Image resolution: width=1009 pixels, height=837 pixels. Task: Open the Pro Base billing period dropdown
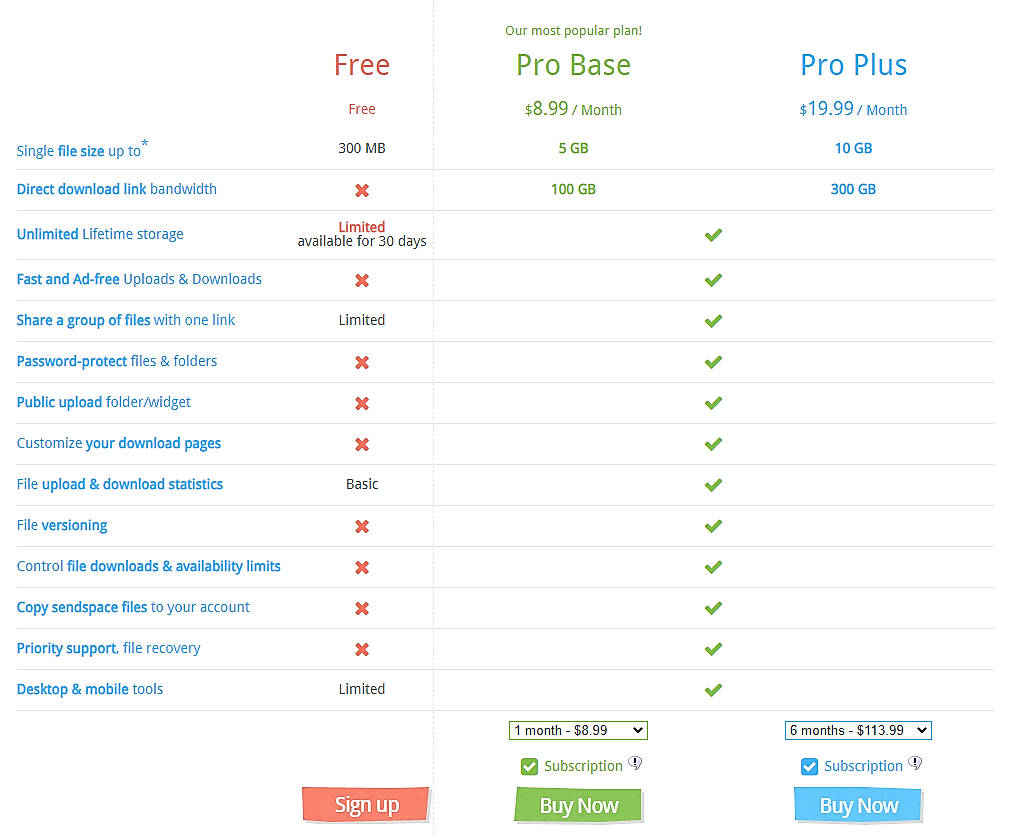578,730
